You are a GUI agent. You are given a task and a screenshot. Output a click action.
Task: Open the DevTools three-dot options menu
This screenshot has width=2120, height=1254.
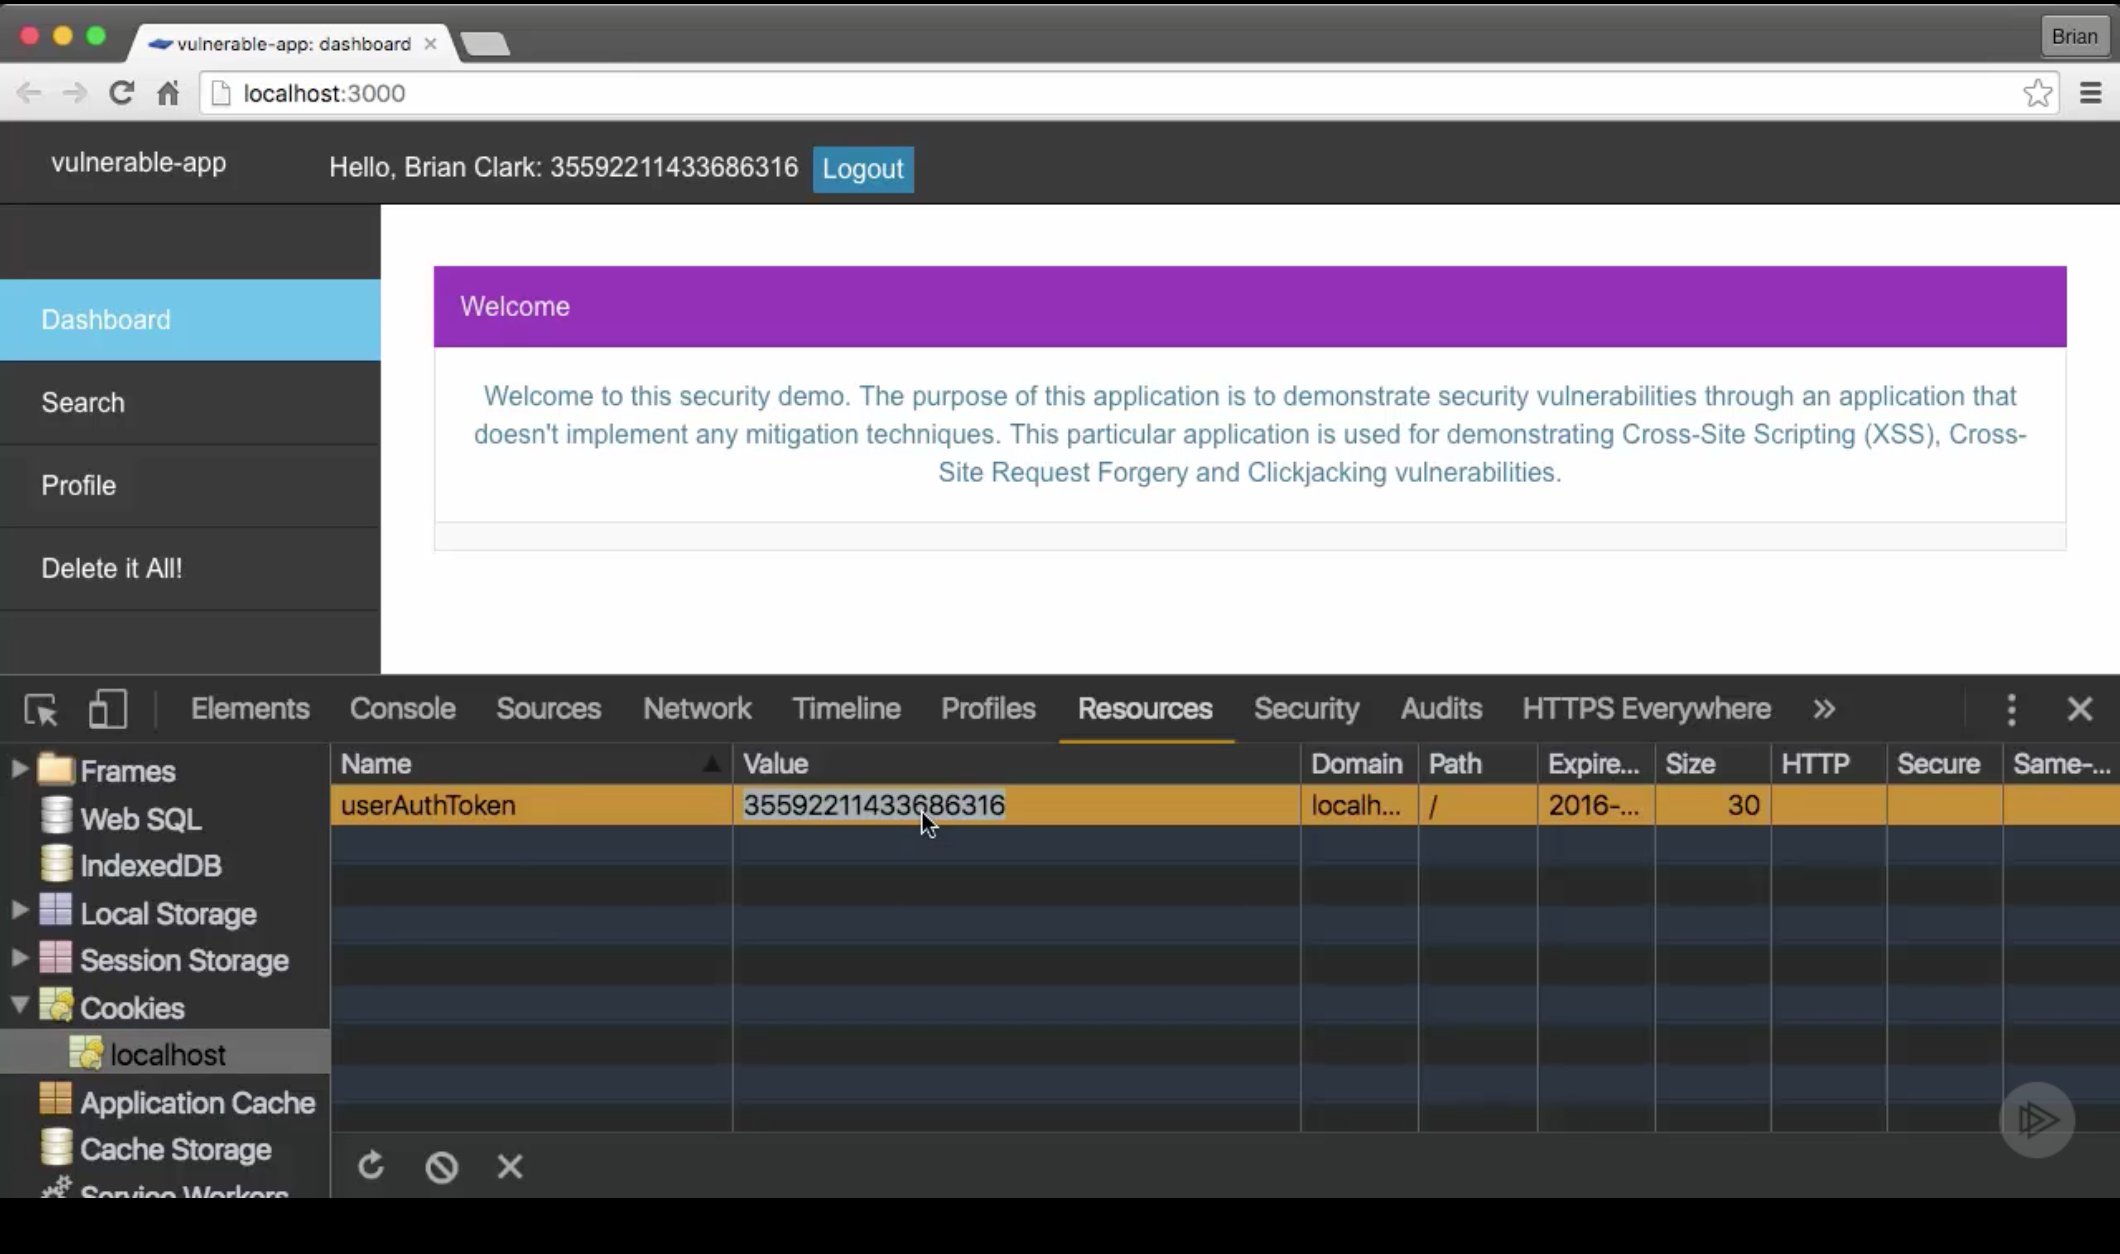coord(2011,709)
